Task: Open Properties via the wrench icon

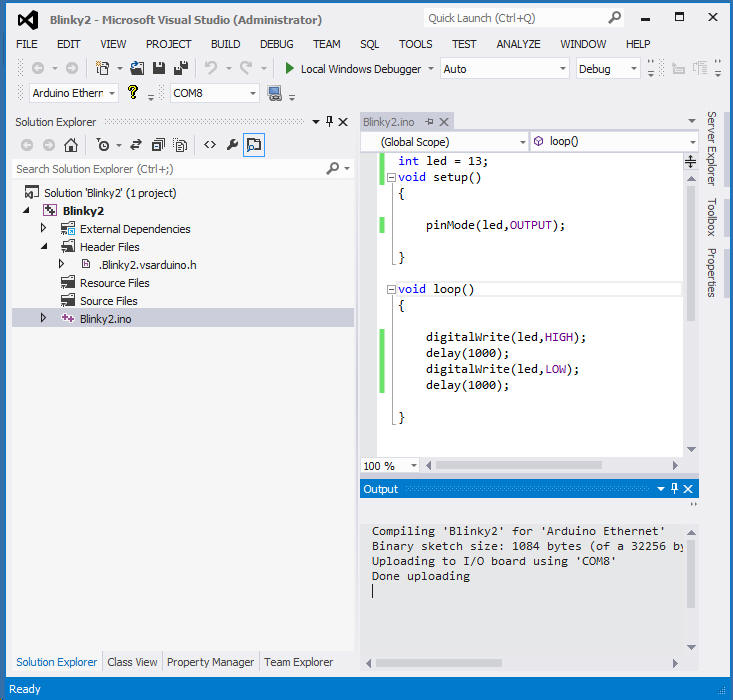Action: point(232,145)
